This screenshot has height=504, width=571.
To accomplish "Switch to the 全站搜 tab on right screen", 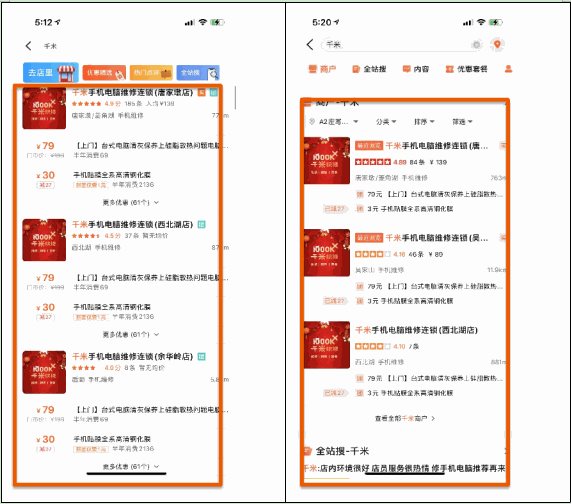I will [x=369, y=69].
